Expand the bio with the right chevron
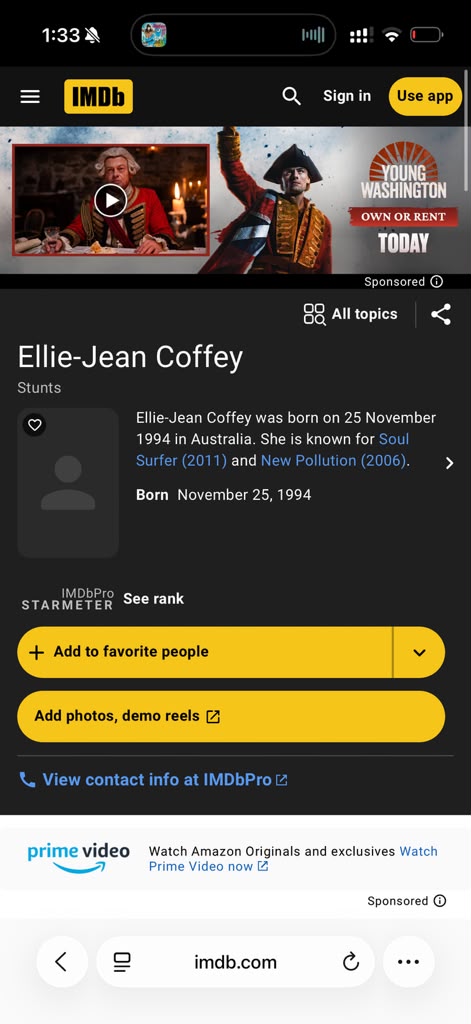This screenshot has height=1024, width=471. pos(449,463)
